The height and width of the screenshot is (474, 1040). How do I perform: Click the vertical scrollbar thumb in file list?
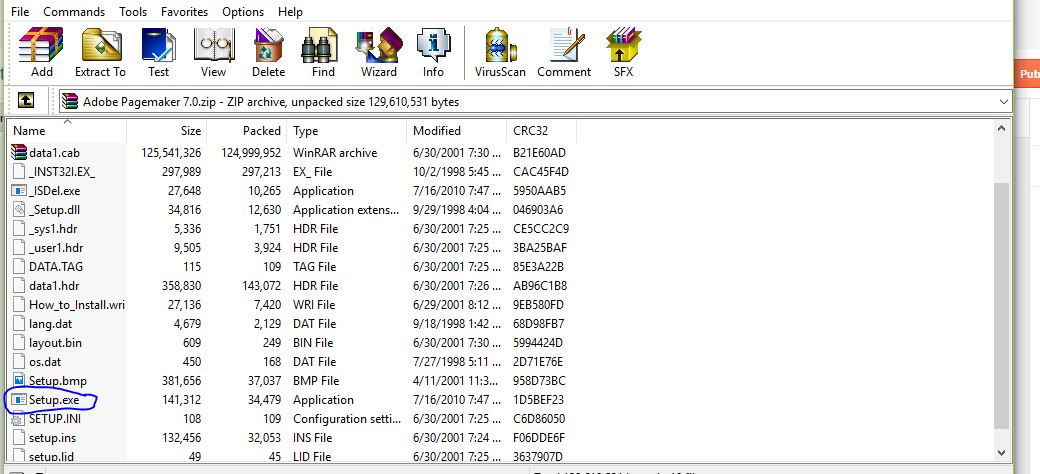pyautogui.click(x=1002, y=305)
